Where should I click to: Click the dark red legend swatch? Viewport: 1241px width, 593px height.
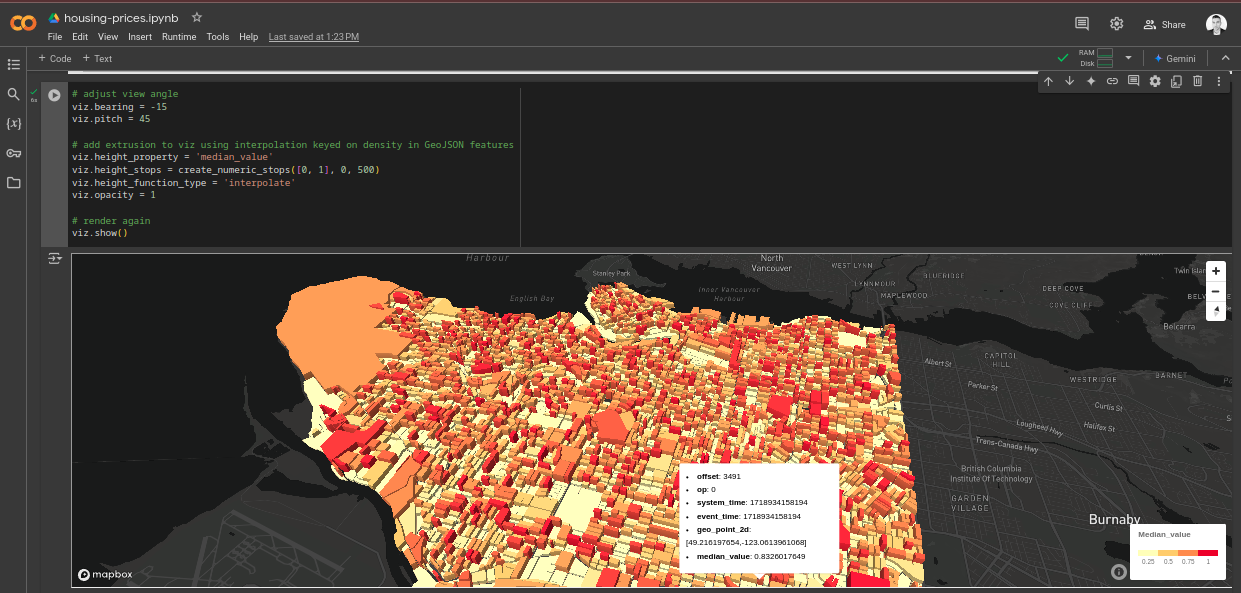pyautogui.click(x=1208, y=552)
